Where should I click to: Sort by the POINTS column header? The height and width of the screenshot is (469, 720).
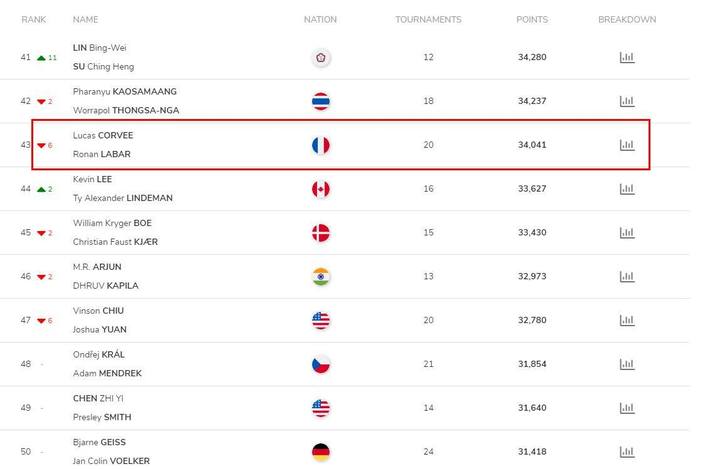tap(532, 19)
